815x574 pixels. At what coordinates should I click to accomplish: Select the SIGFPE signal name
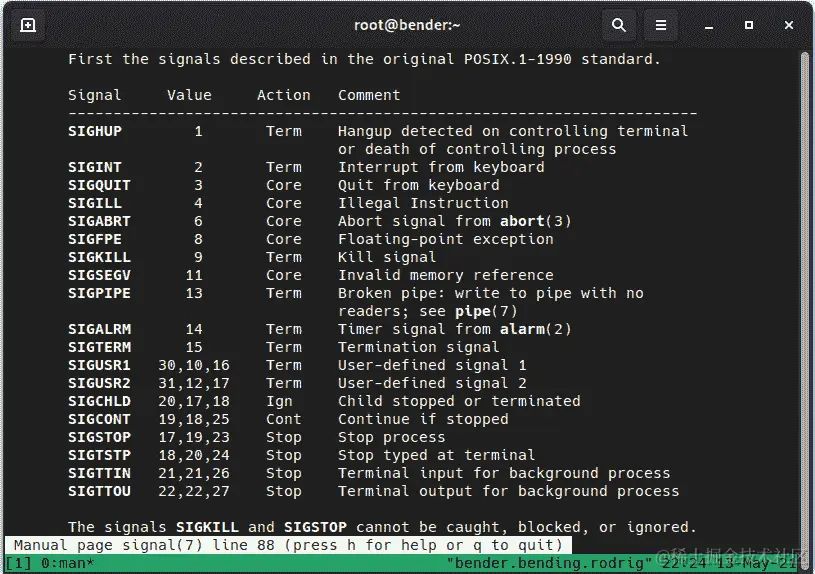(95, 239)
